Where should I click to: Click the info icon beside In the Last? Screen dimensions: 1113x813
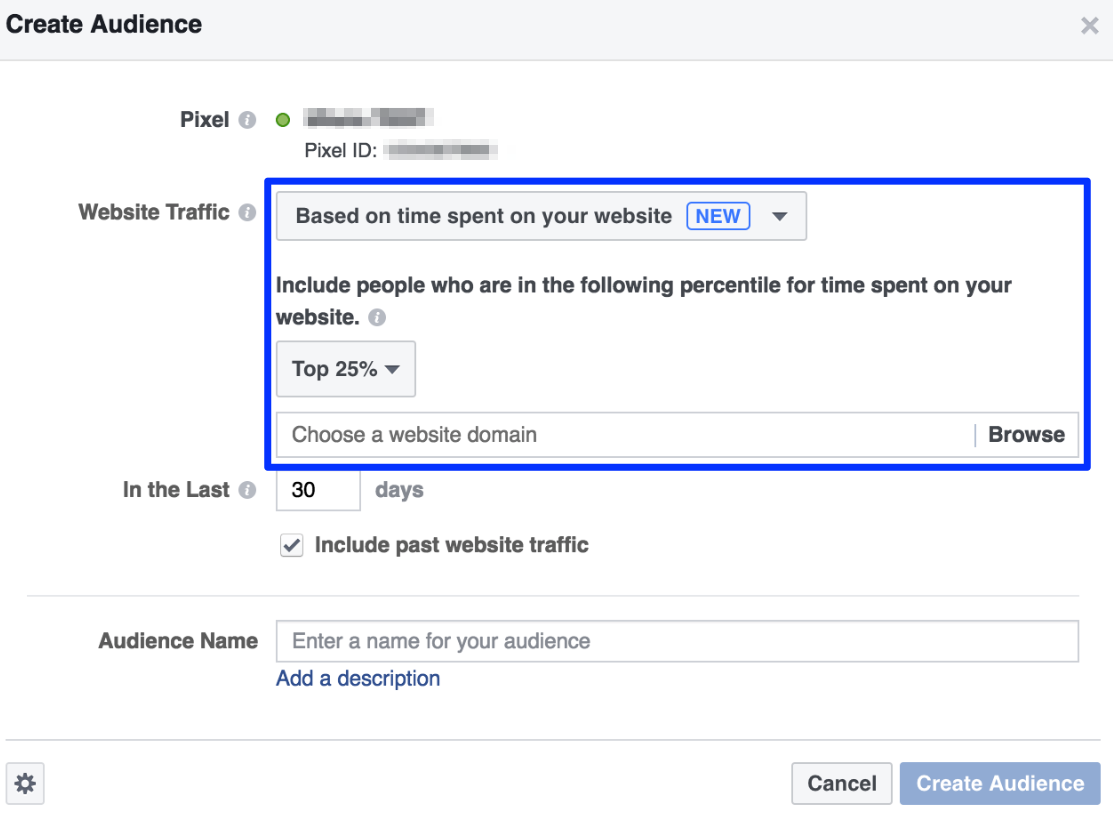pyautogui.click(x=247, y=490)
